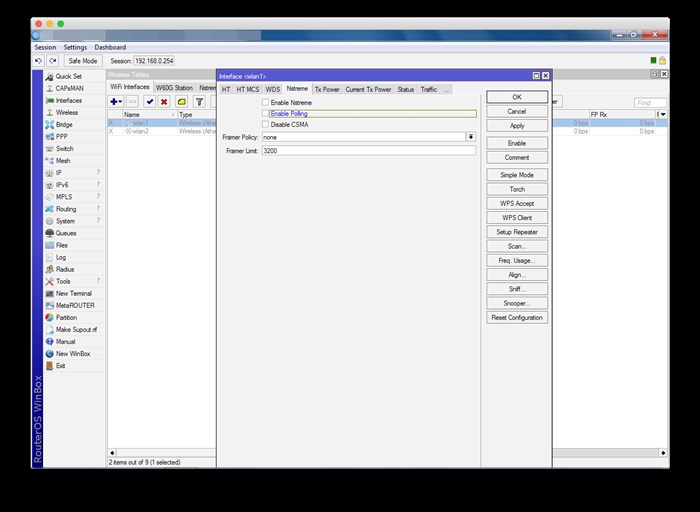Click the red X disable icon
Screen dimensions: 700x512
pyautogui.click(x=164, y=102)
